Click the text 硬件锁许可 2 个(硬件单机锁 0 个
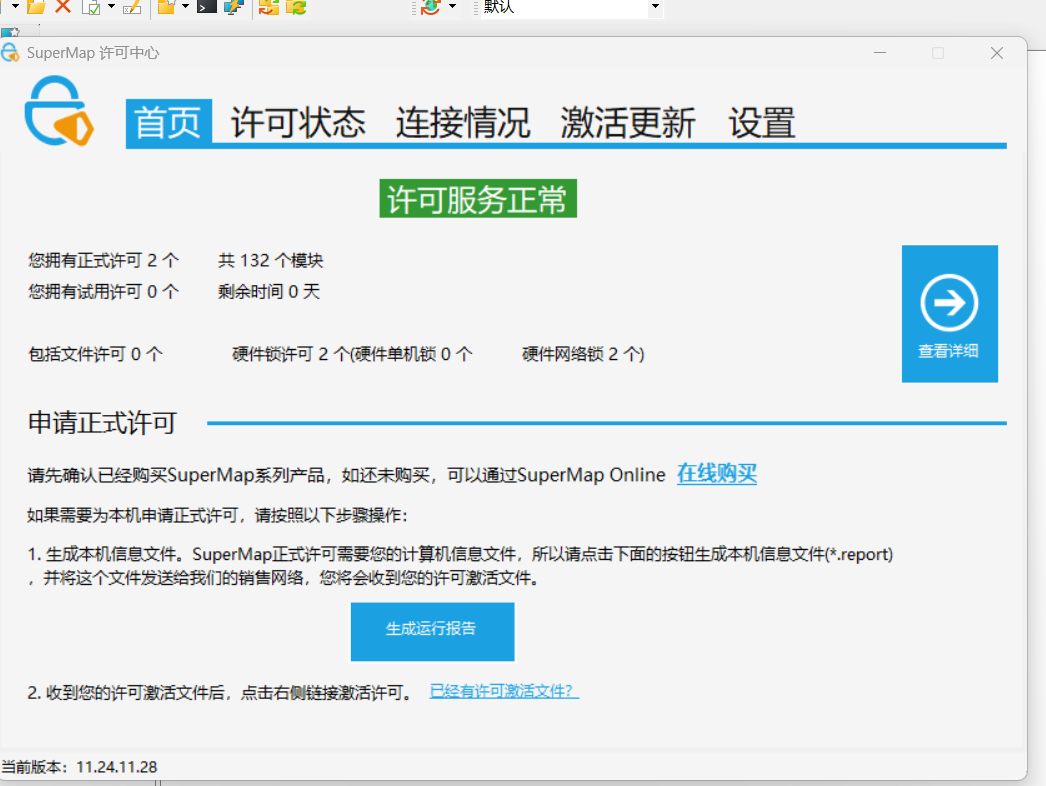The width and height of the screenshot is (1046, 786). coord(352,354)
